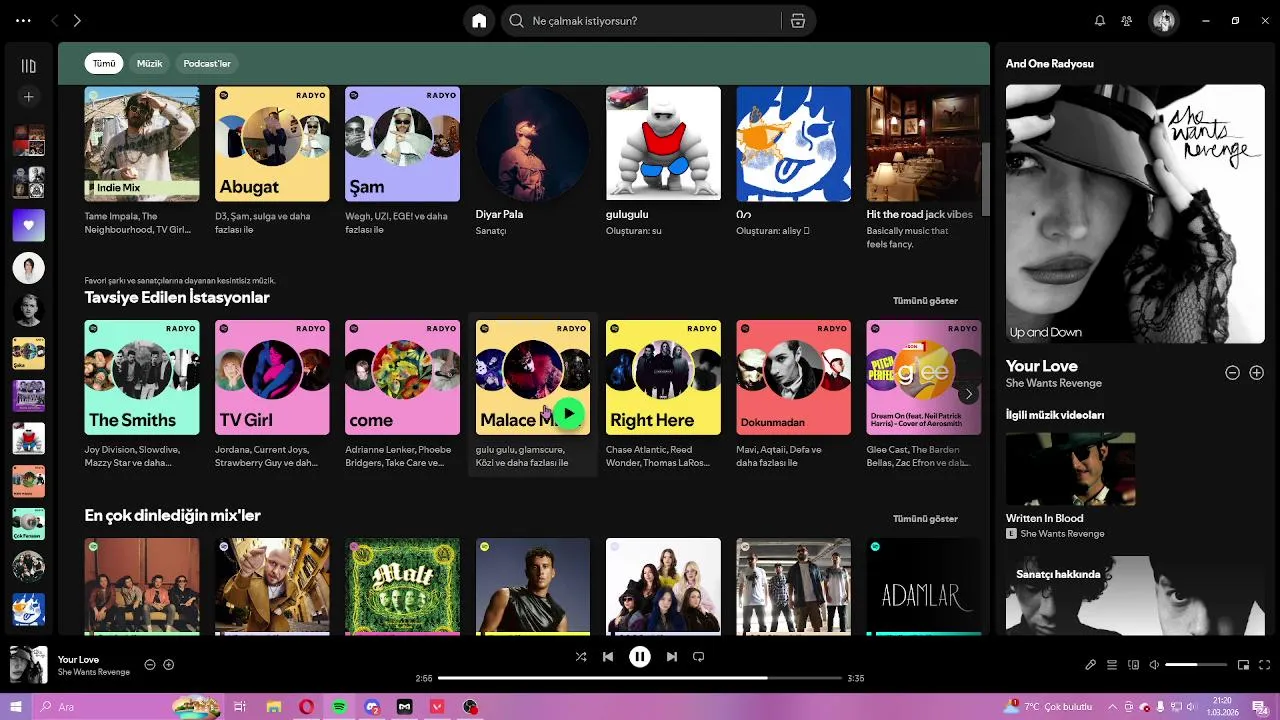The image size is (1280, 720).
Task: Toggle lyrics microphone icon in player bar
Action: pos(1091,665)
